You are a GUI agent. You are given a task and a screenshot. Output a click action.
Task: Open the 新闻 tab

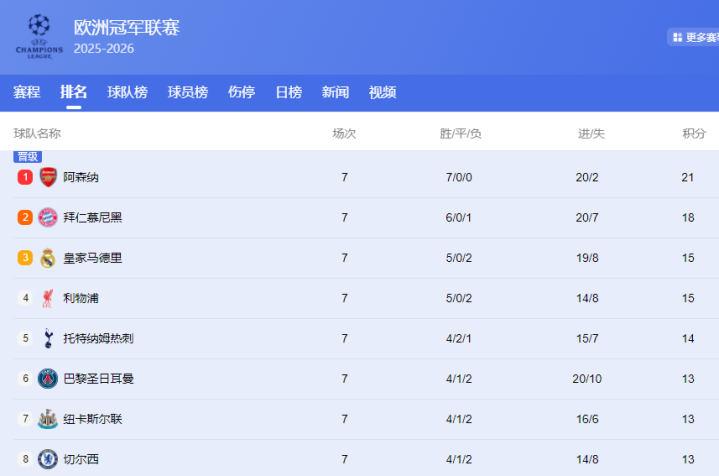pyautogui.click(x=335, y=92)
